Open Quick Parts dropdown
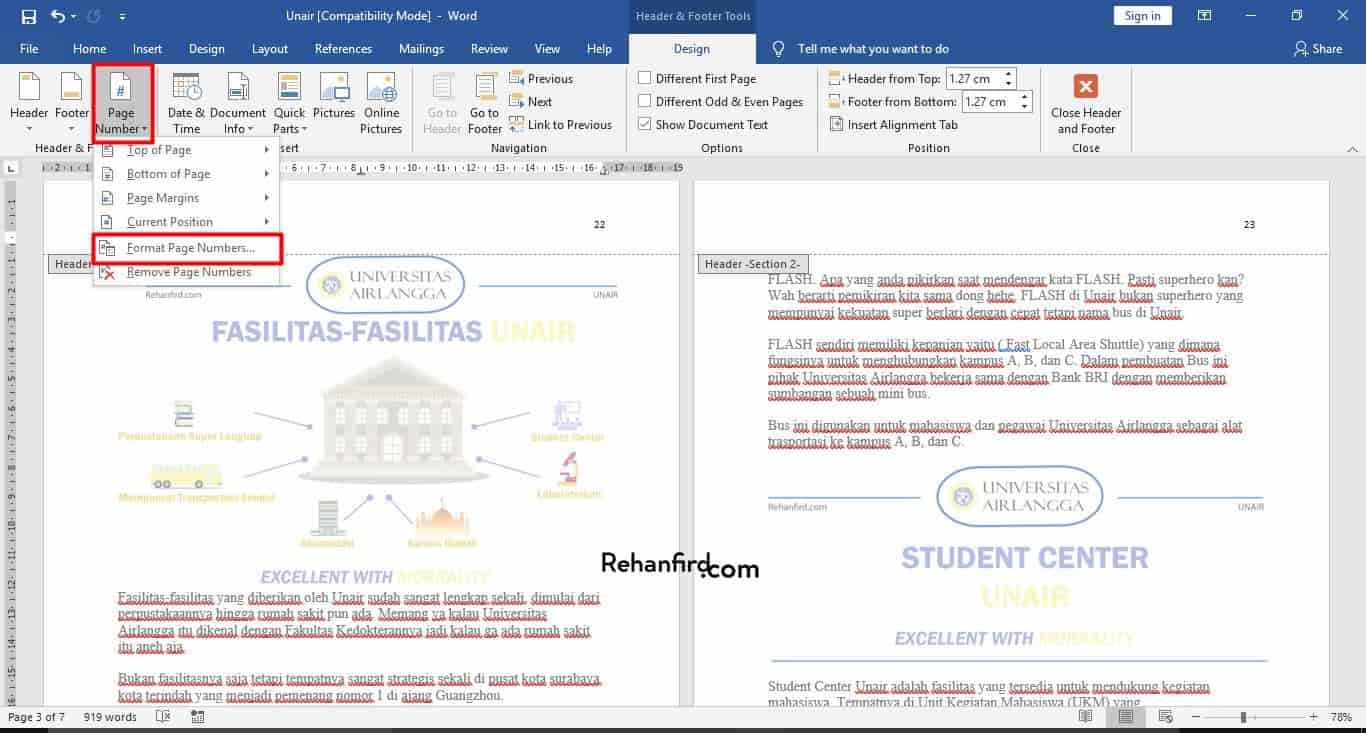Viewport: 1366px width, 733px height. point(290,104)
